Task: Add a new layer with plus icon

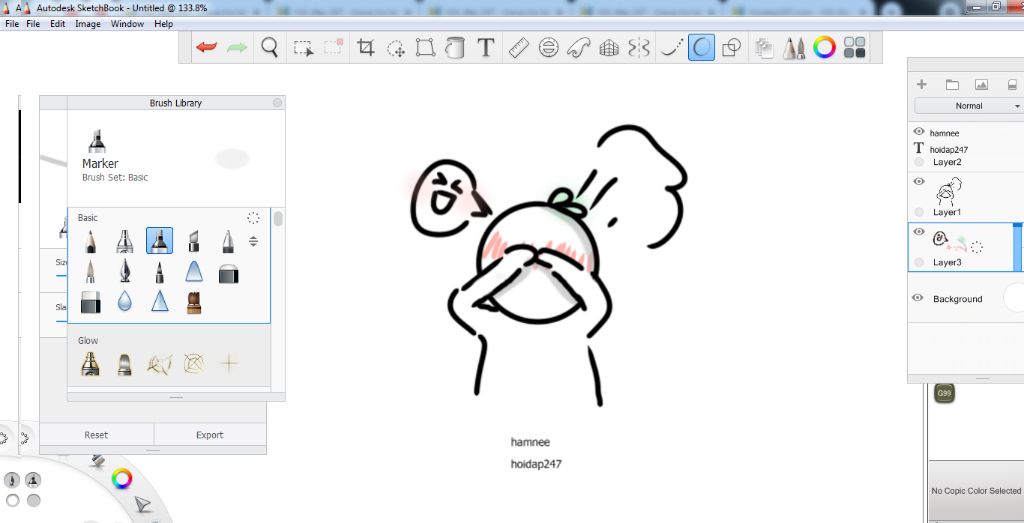Action: [x=921, y=84]
